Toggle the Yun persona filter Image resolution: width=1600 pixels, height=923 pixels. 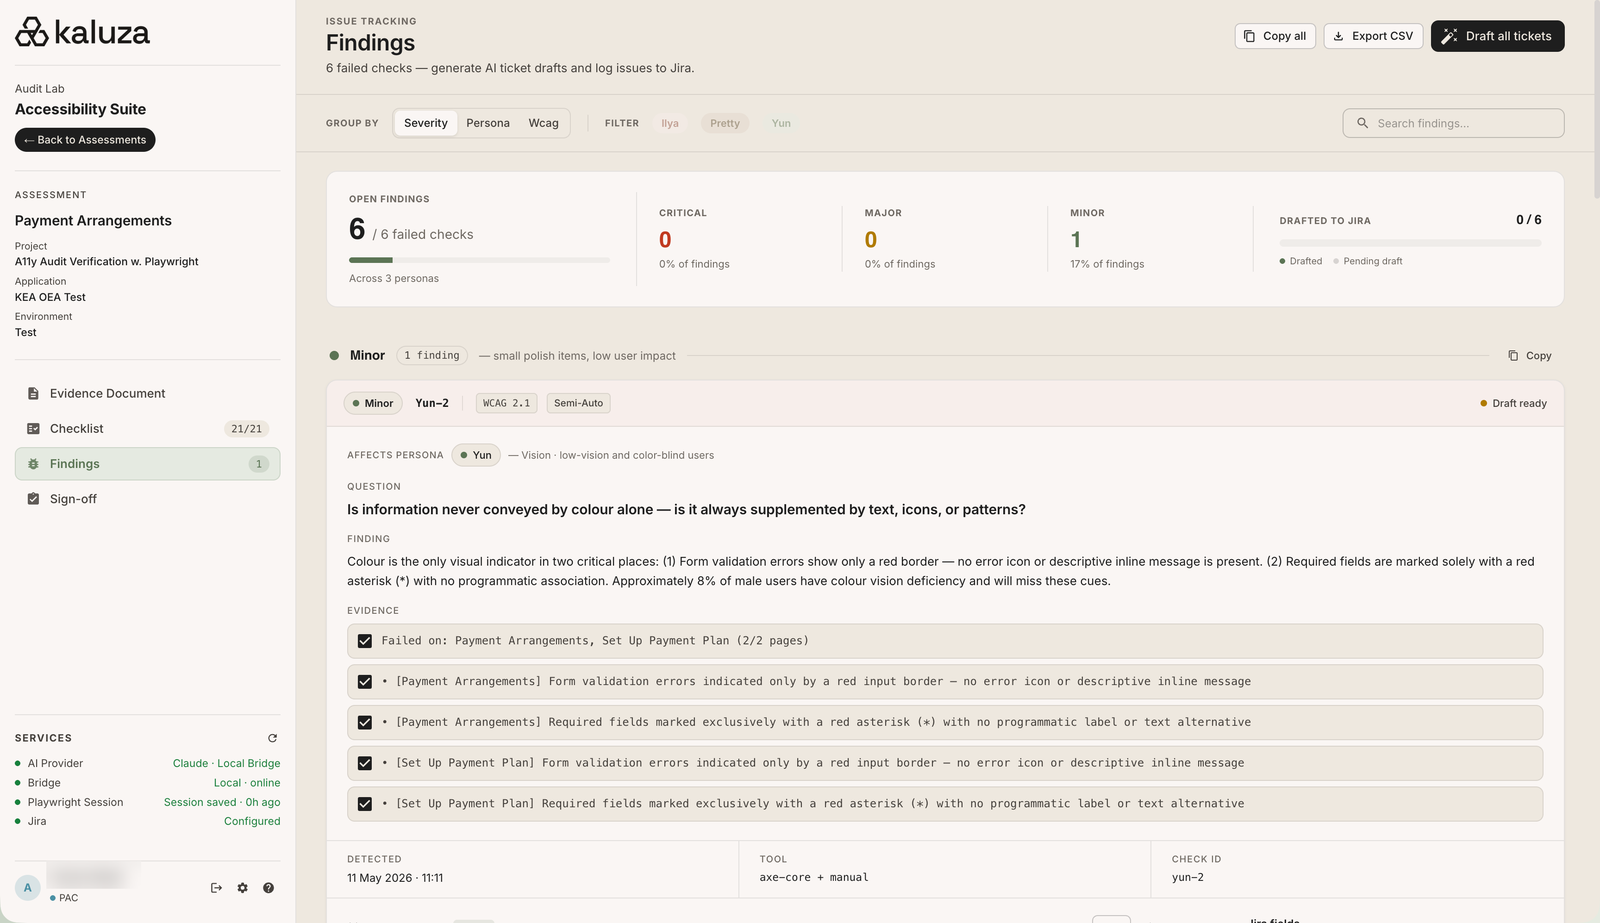pyautogui.click(x=781, y=123)
